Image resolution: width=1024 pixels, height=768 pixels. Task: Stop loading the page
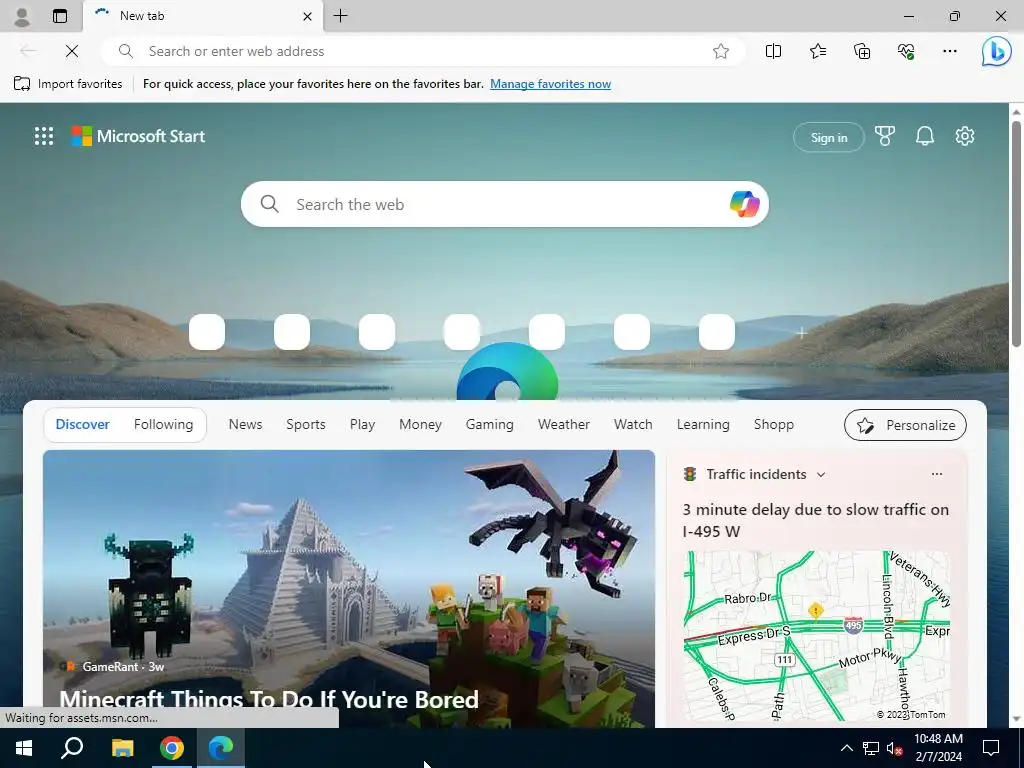(72, 51)
